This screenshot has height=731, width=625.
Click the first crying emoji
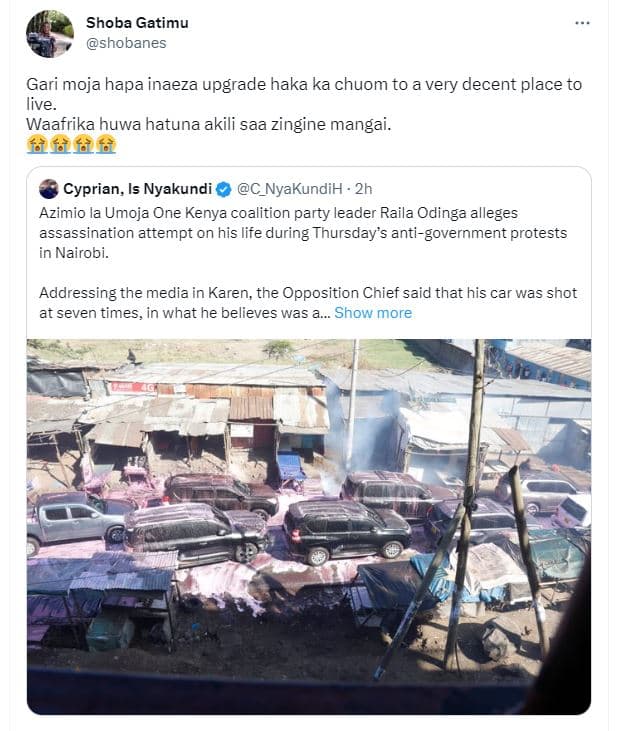point(37,144)
